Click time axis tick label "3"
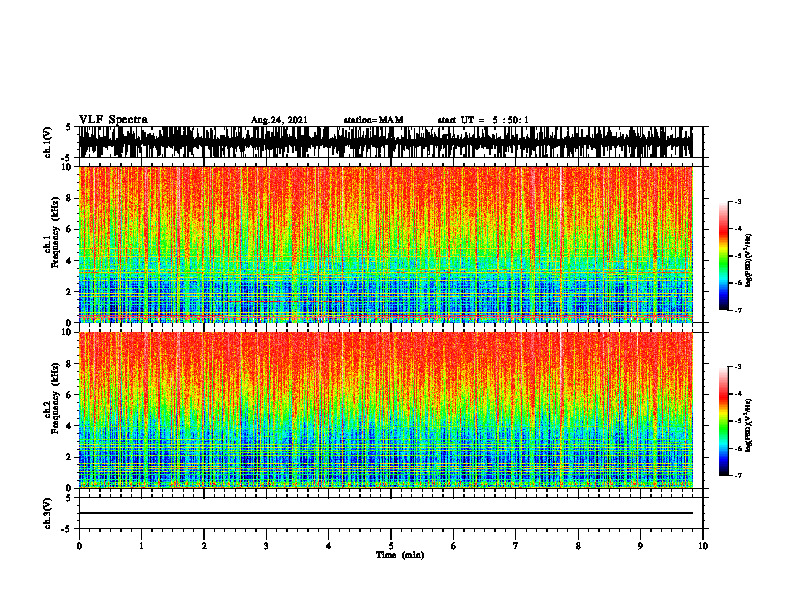This screenshot has width=792, height=612. (266, 546)
